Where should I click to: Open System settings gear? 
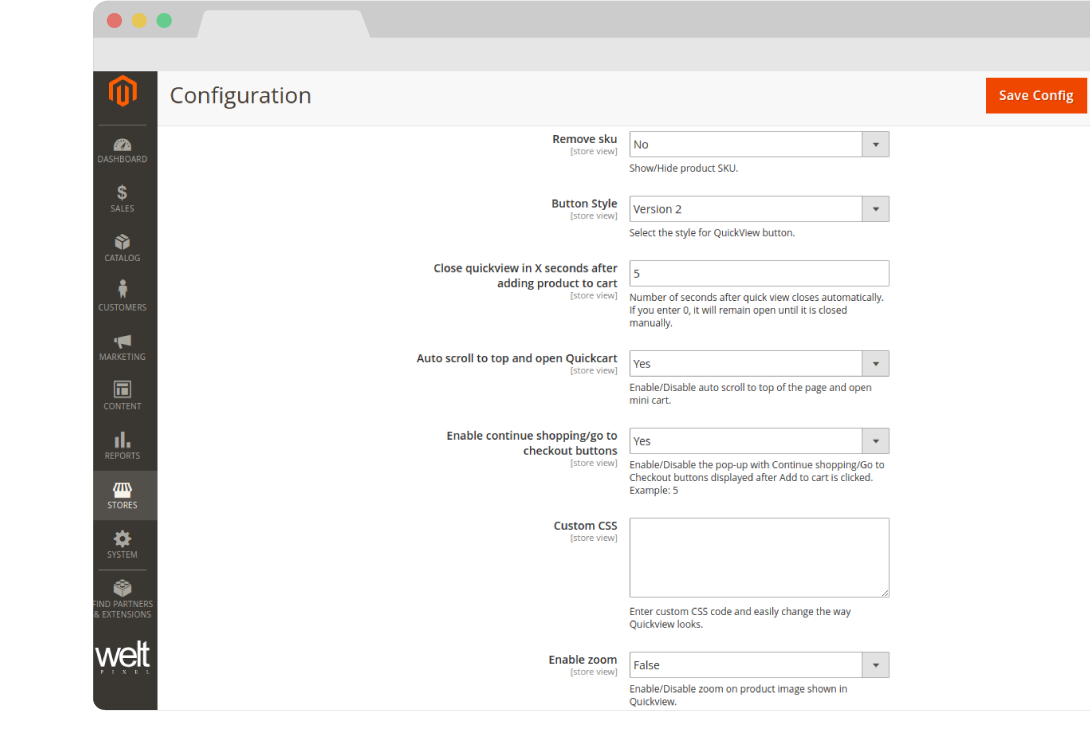[122, 544]
